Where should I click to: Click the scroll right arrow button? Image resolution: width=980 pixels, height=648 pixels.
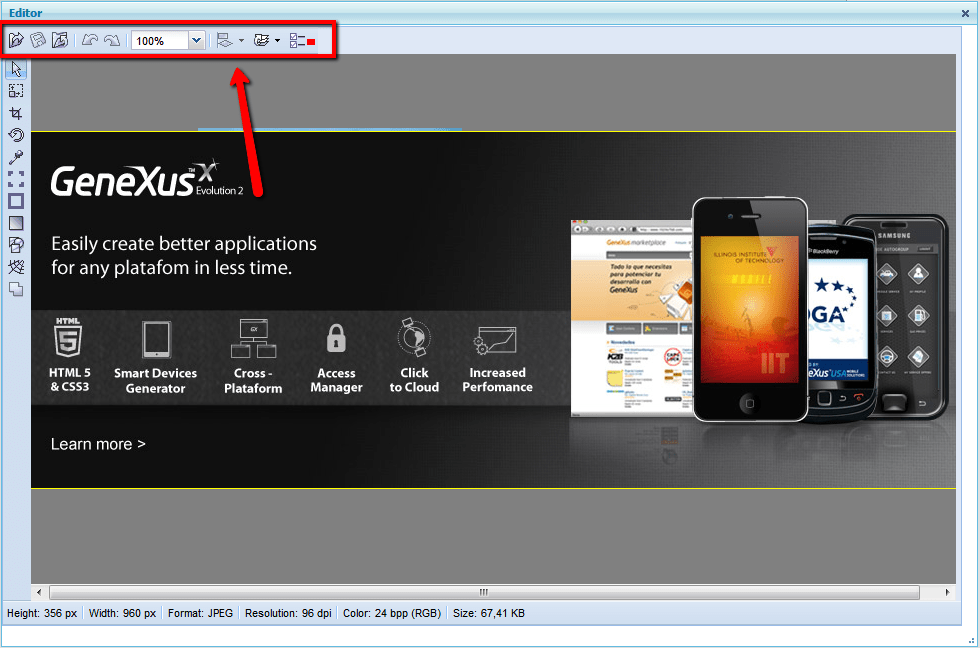[x=948, y=592]
